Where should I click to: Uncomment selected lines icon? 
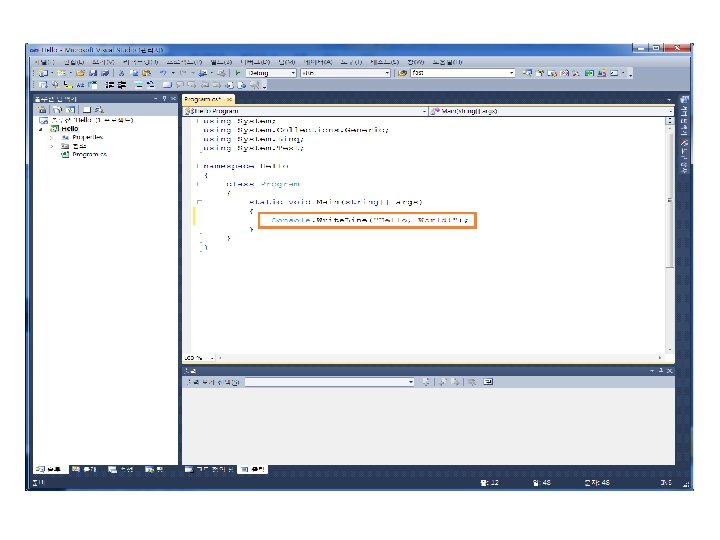tap(150, 85)
